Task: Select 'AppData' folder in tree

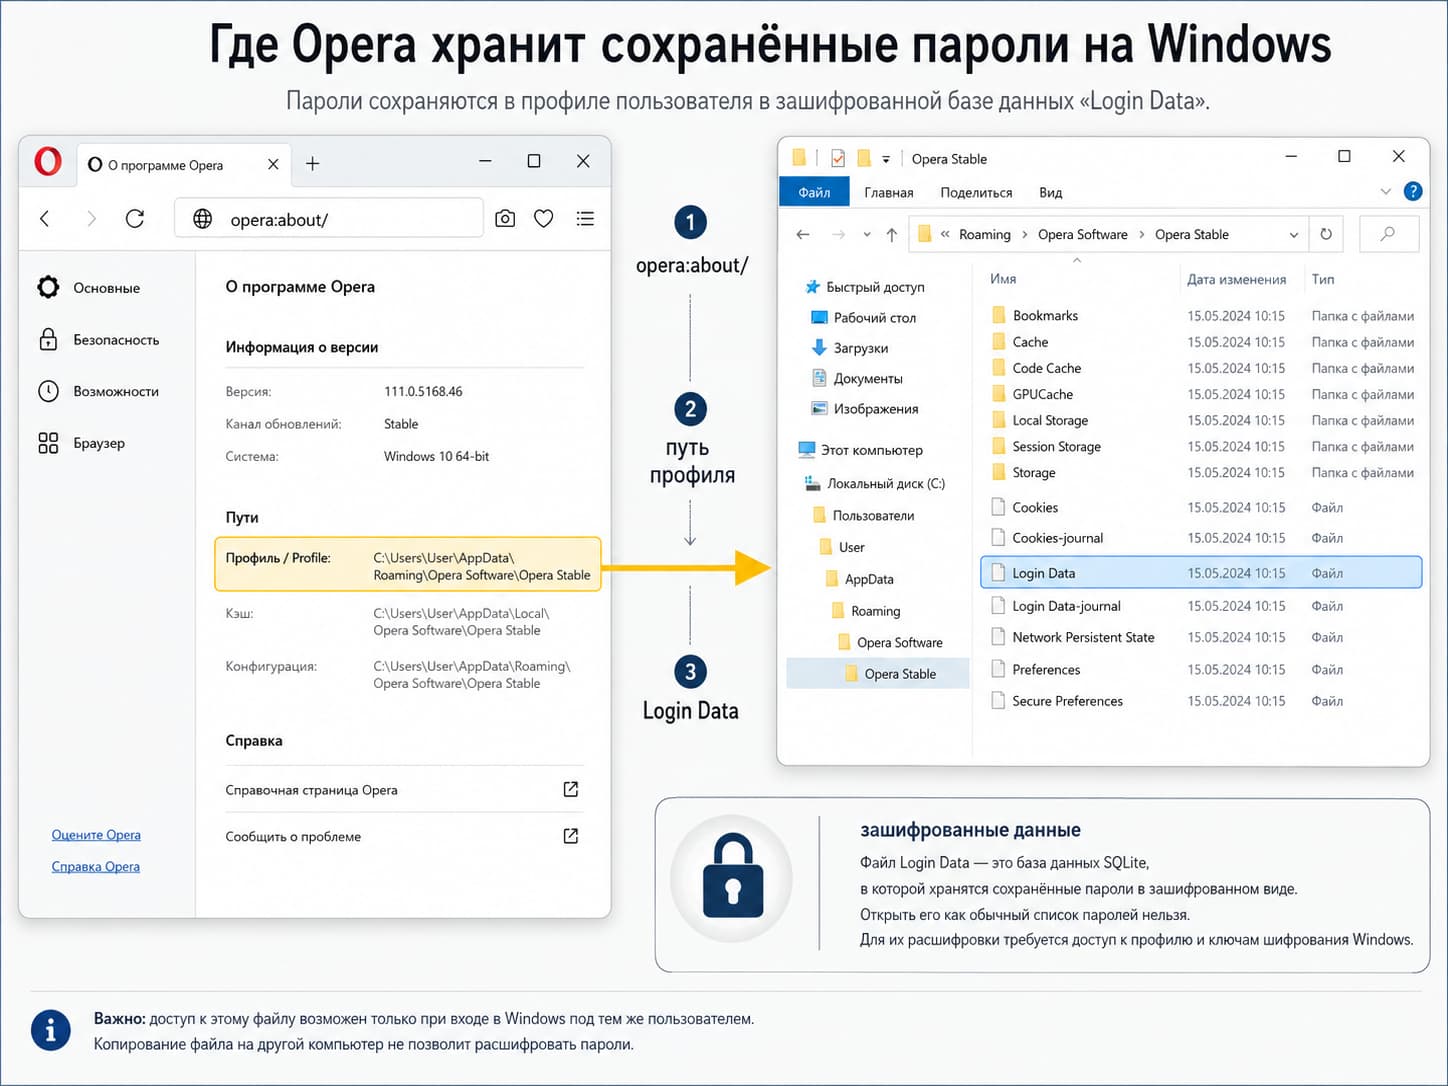Action: 859,579
